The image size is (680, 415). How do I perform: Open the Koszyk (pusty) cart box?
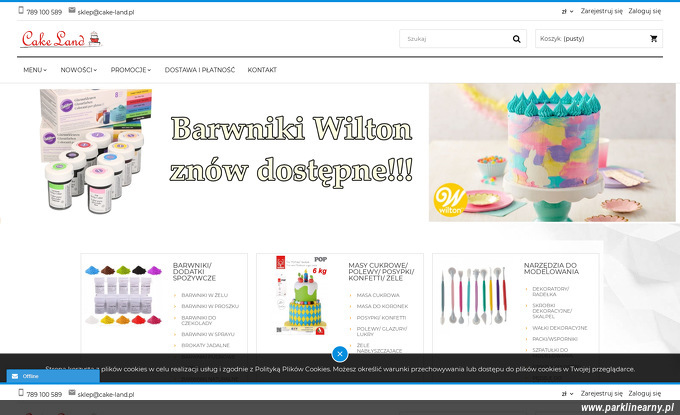[599, 39]
